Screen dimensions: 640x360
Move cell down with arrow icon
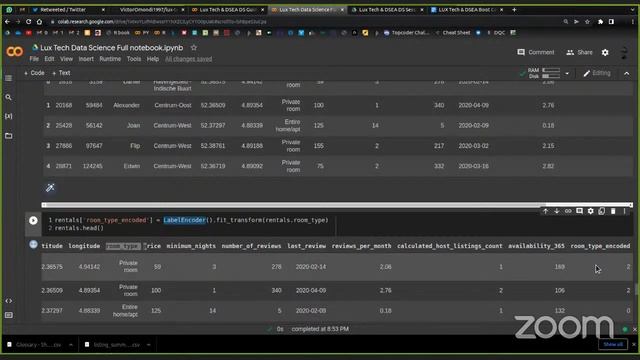tap(557, 211)
